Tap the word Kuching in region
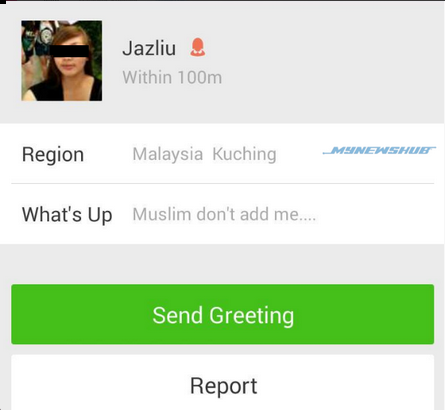This screenshot has width=445, height=410. pyautogui.click(x=244, y=155)
